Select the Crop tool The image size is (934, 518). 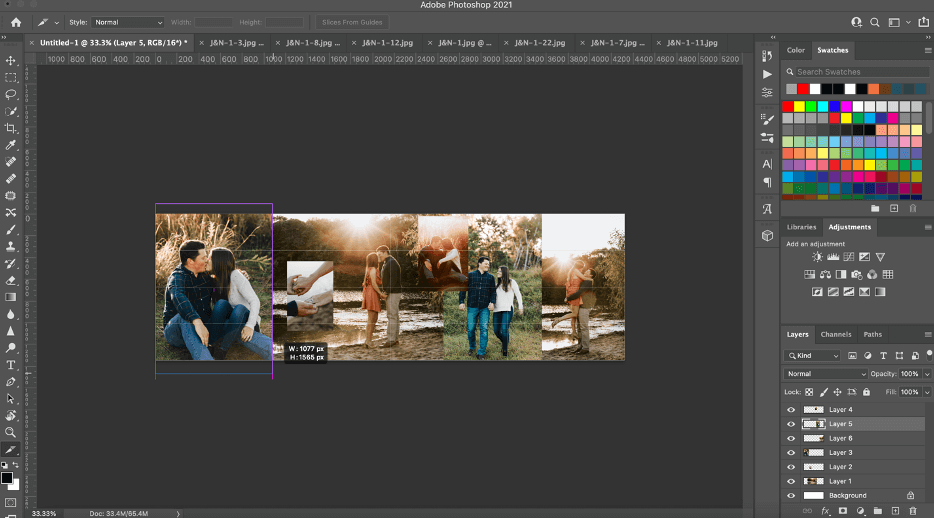pos(11,128)
